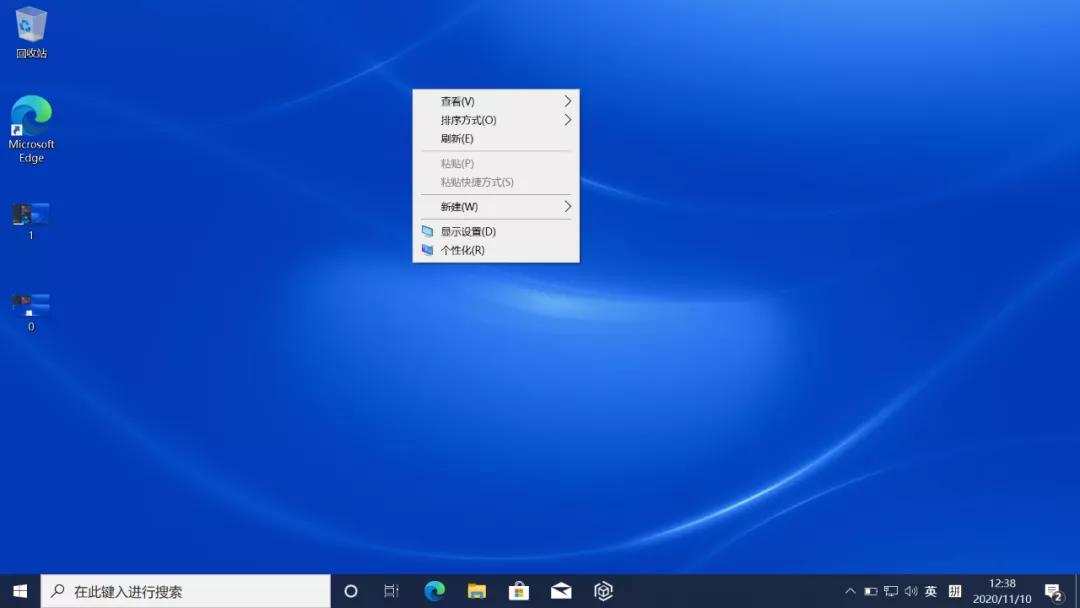Viewport: 1080px width, 608px height.
Task: Toggle input language via the 英 tray indicator
Action: click(931, 590)
